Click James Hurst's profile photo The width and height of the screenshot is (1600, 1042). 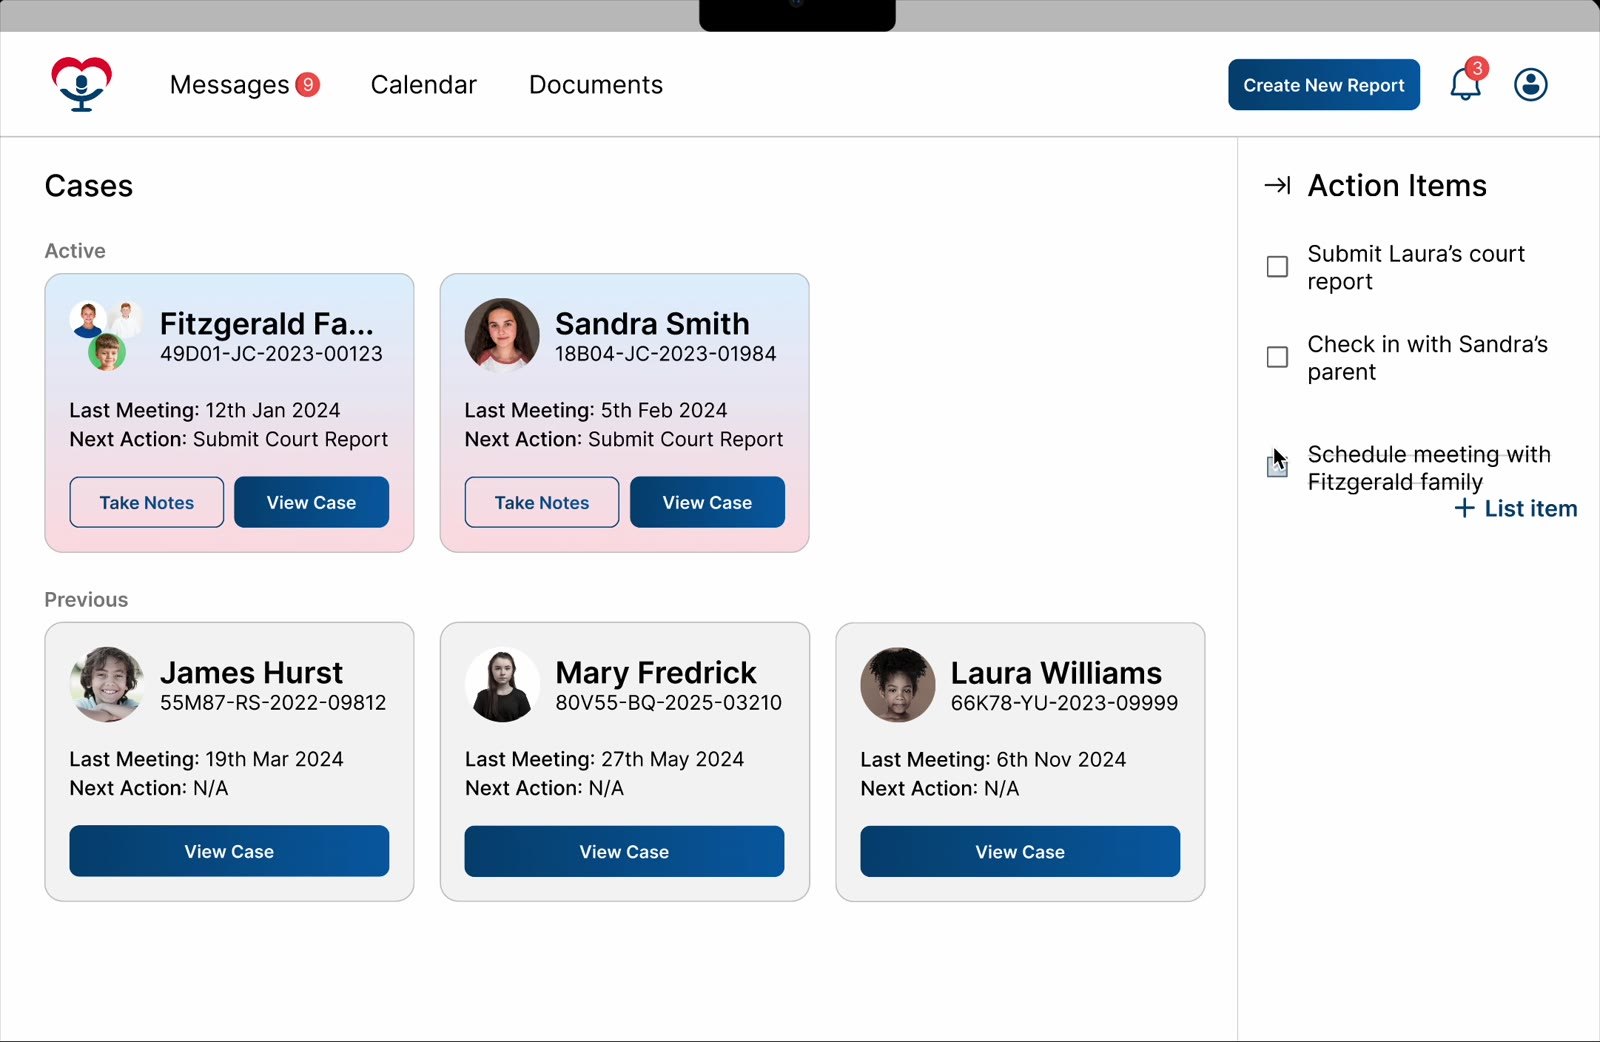(x=107, y=684)
